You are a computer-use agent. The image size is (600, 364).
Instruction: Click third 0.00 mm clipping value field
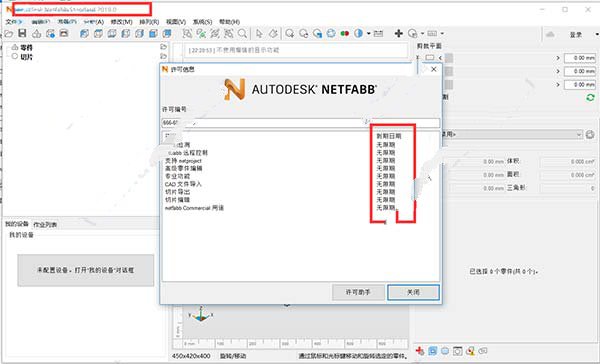point(580,85)
